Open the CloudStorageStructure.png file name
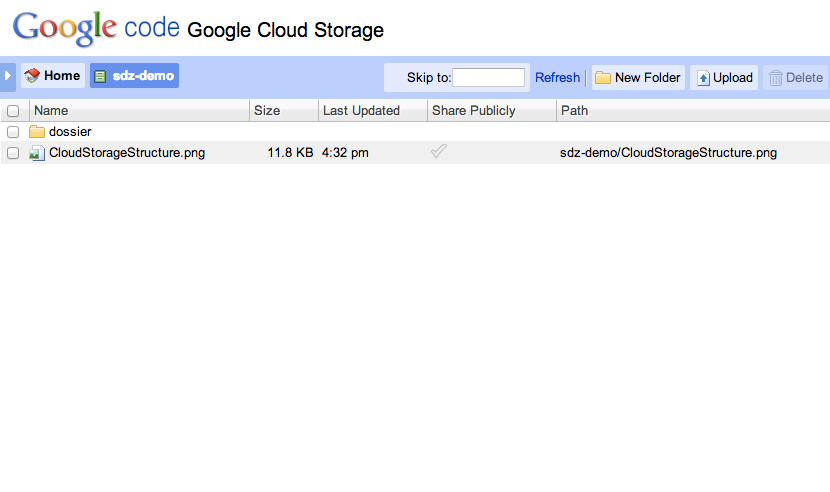This screenshot has width=830, height=492. point(127,153)
